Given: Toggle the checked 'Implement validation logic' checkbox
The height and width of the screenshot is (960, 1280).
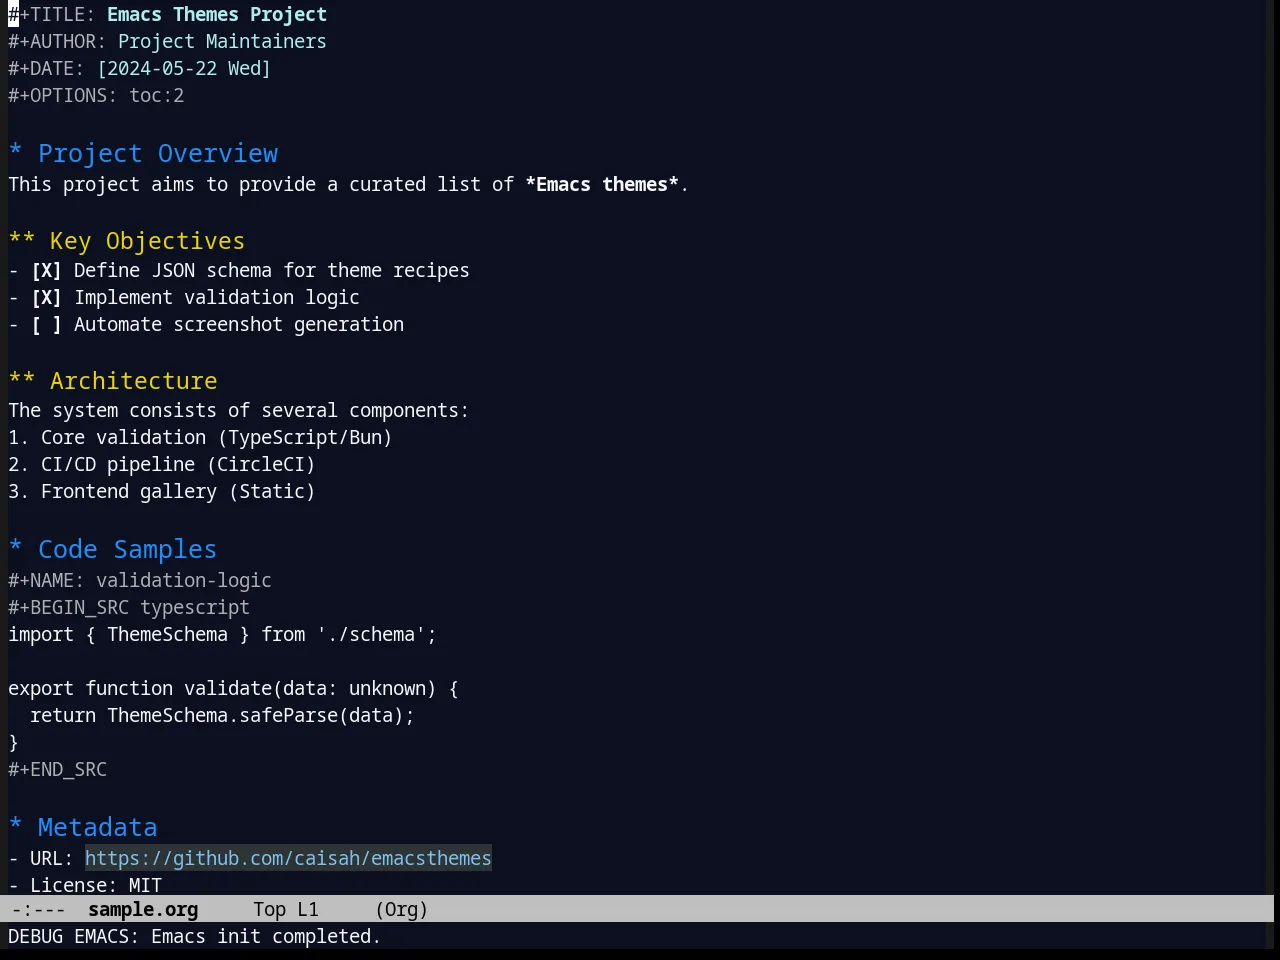Looking at the screenshot, I should (x=46, y=298).
